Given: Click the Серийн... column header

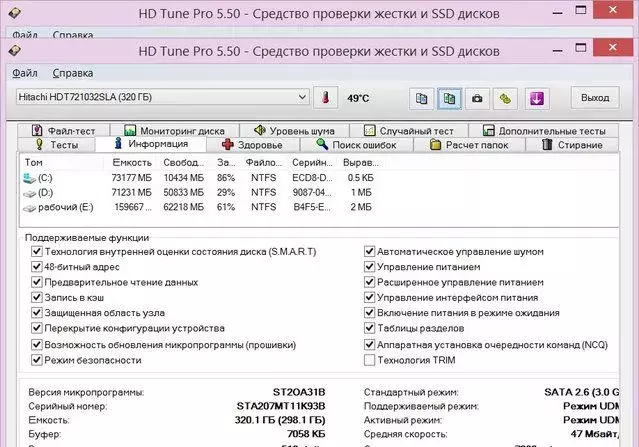Looking at the screenshot, I should [x=312, y=163].
